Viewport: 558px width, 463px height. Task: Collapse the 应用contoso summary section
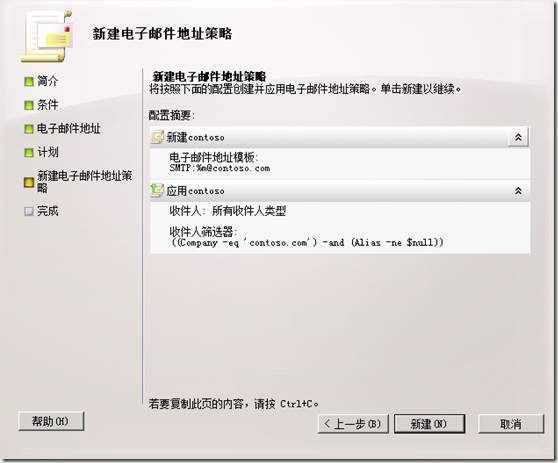click(518, 191)
